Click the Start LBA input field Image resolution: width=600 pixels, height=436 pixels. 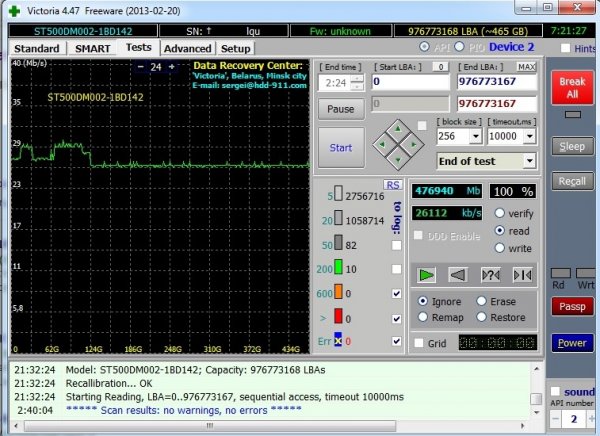click(x=410, y=82)
